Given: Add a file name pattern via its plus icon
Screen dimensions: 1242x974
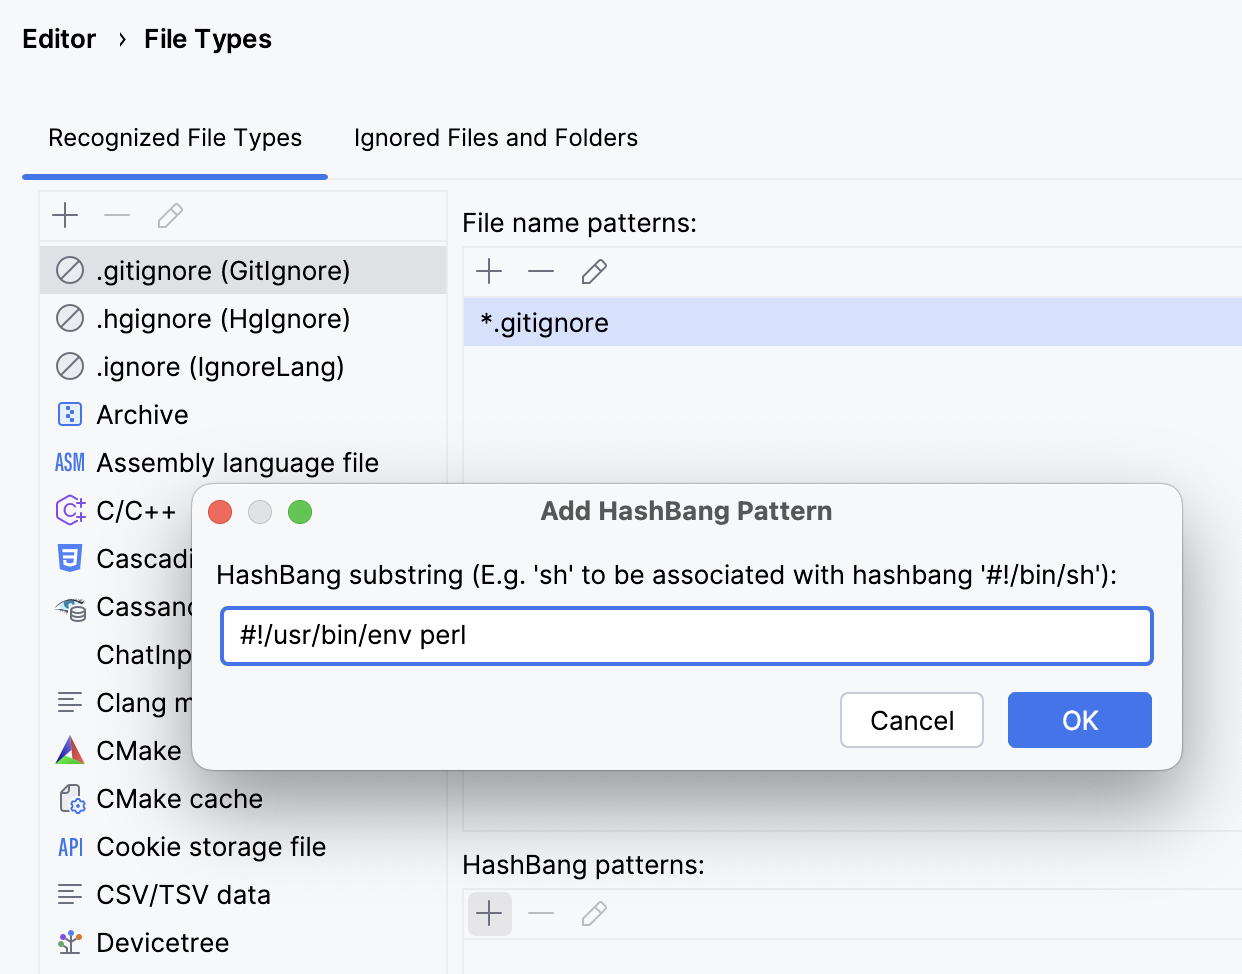Looking at the screenshot, I should click(x=489, y=271).
